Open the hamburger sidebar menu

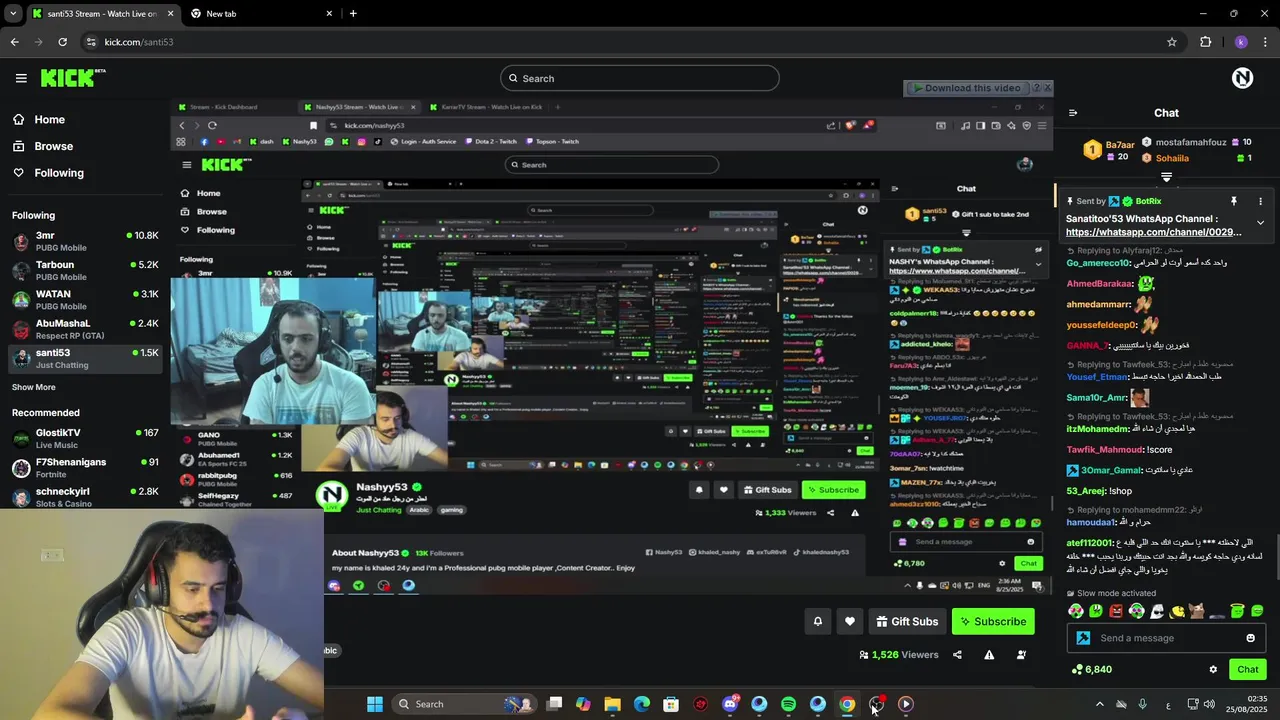(21, 78)
